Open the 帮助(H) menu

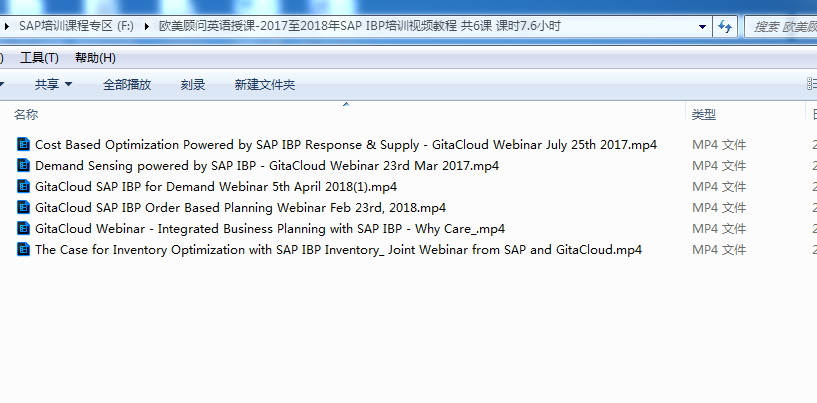pyautogui.click(x=95, y=58)
